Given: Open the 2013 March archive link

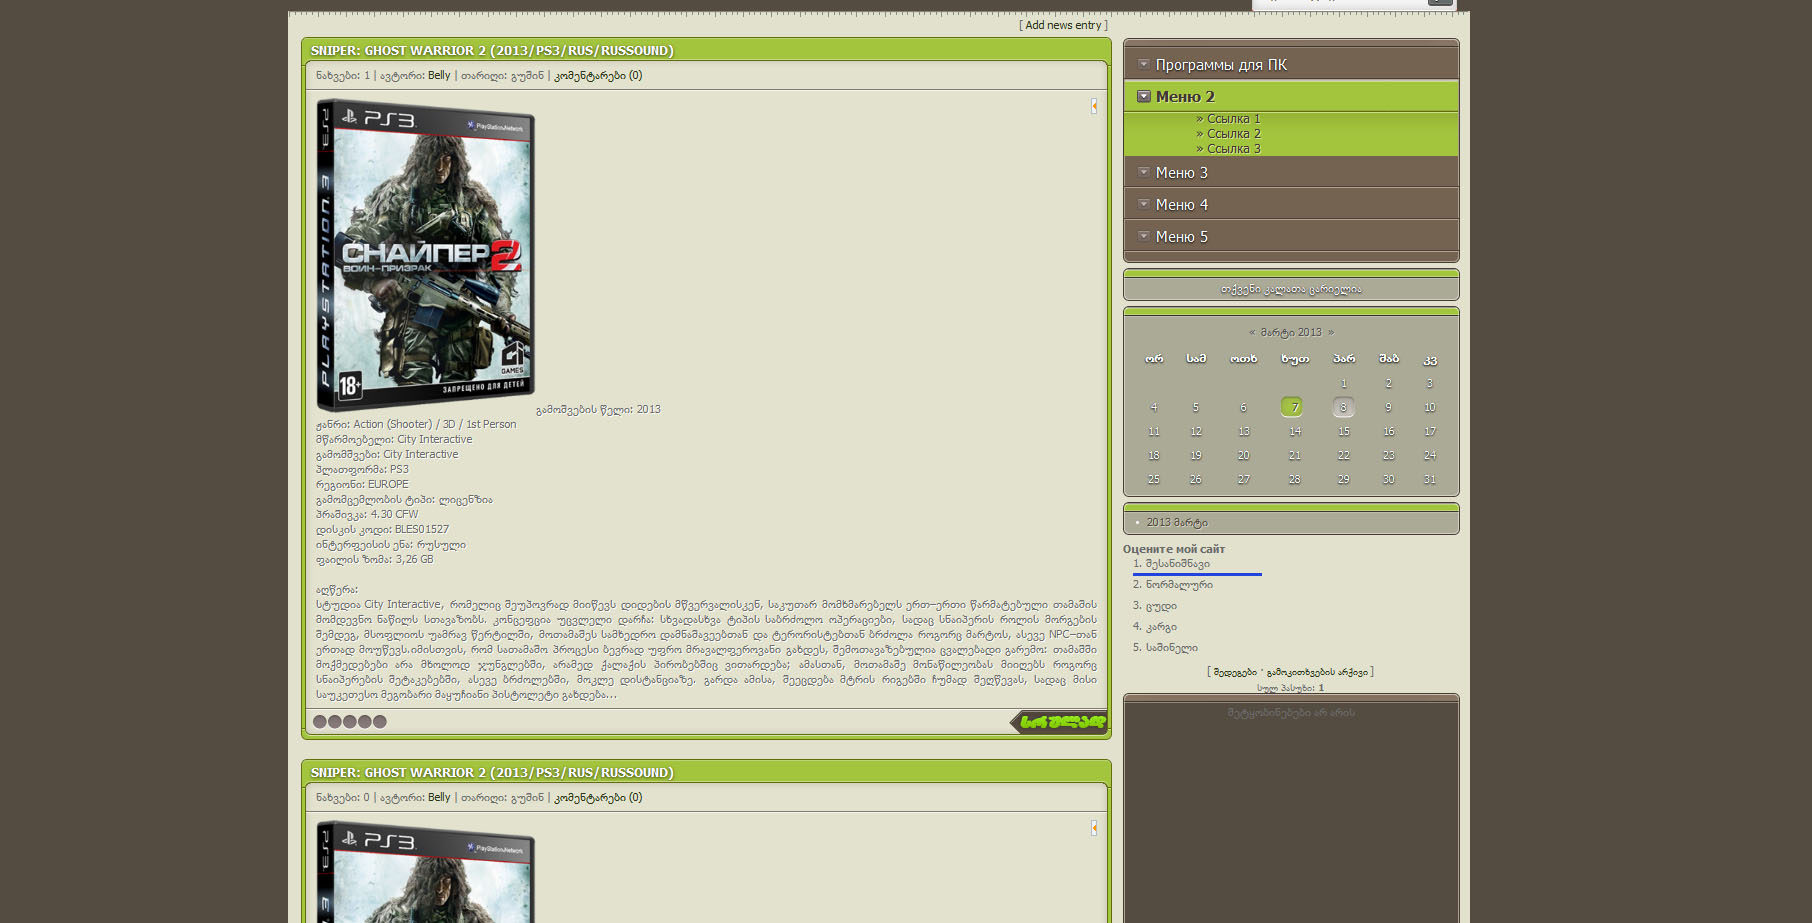Looking at the screenshot, I should click(1177, 522).
